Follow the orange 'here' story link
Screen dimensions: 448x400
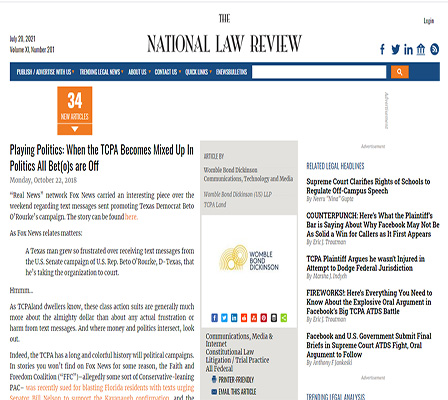click(131, 217)
